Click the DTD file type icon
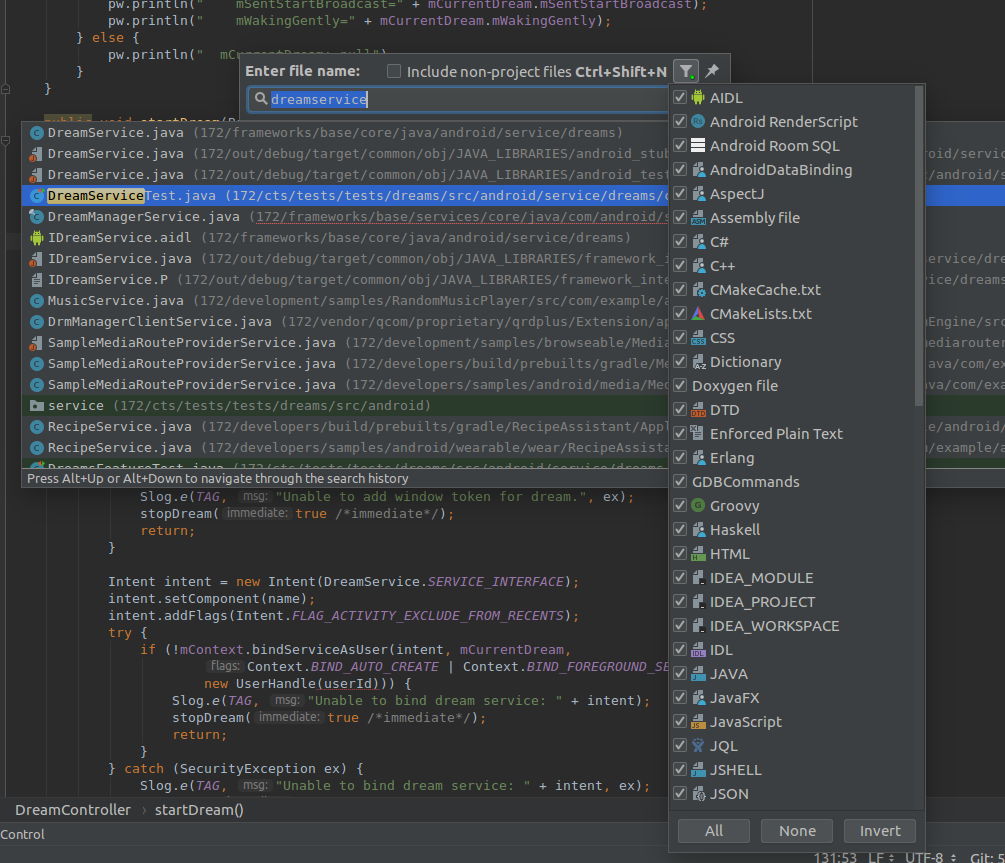Viewport: 1005px width, 863px height. pos(698,410)
